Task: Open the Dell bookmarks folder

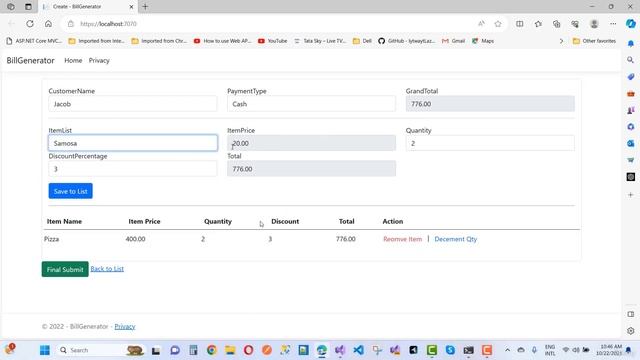Action: (x=362, y=41)
